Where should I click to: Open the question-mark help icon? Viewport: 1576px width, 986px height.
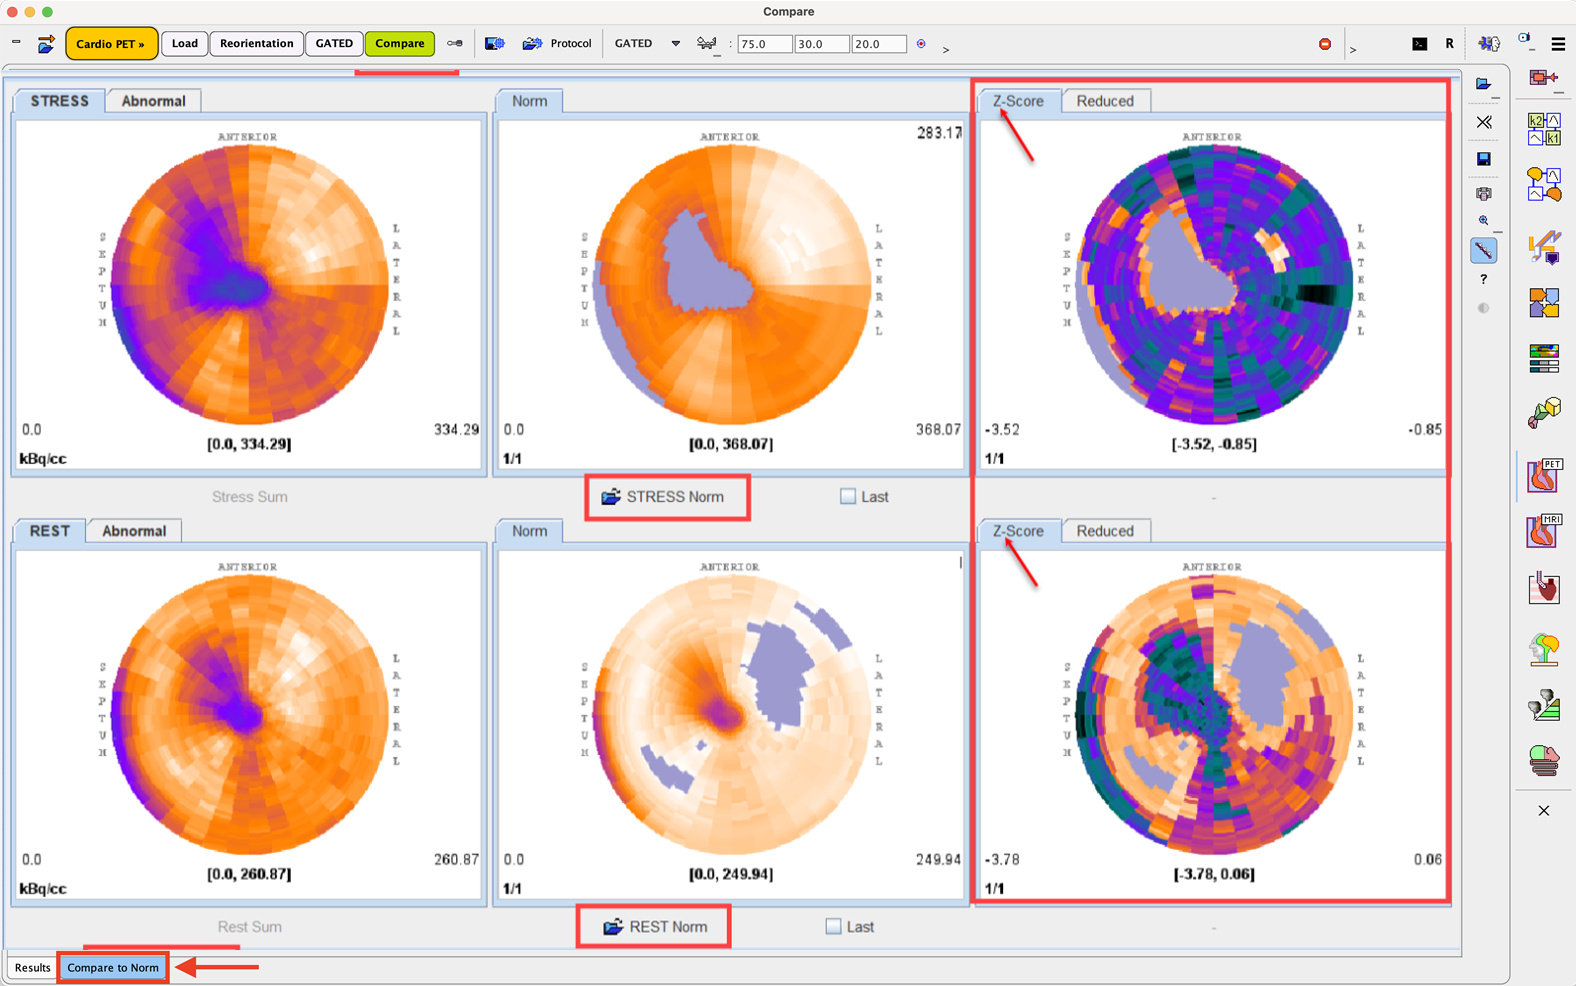coord(1484,279)
